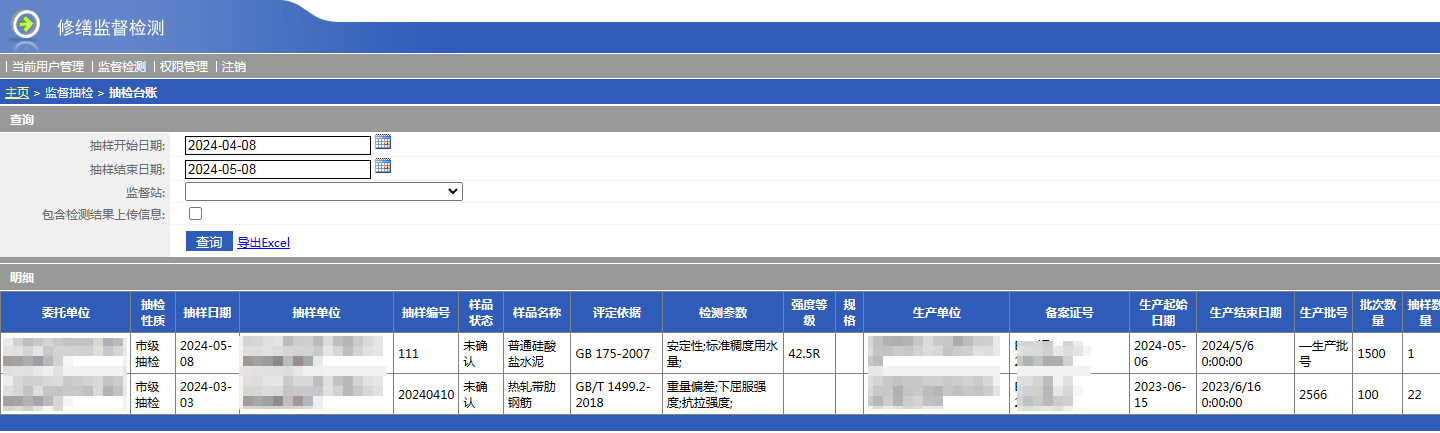Open calendar picker for 抽样开始日期
This screenshot has height=433, width=1440.
pyautogui.click(x=383, y=143)
